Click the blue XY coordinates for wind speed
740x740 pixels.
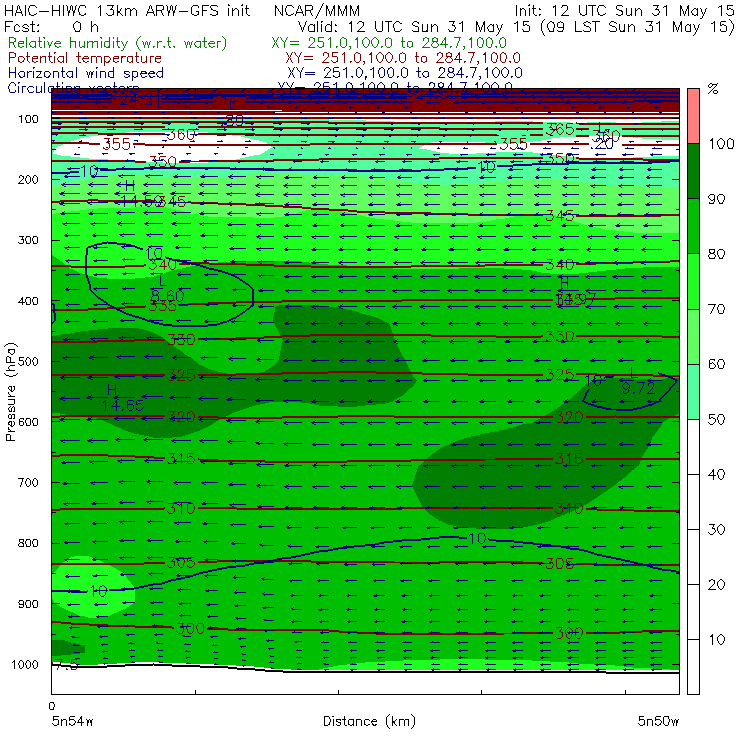[x=405, y=73]
